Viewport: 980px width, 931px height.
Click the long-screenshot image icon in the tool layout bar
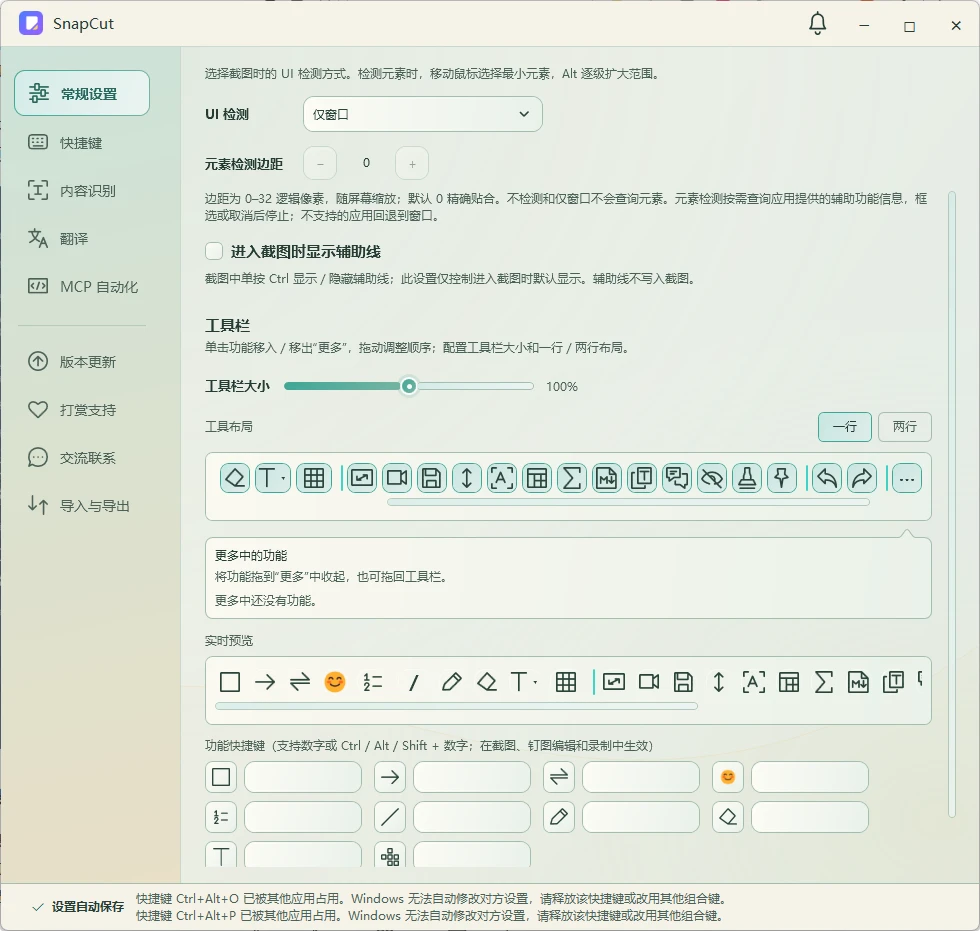(362, 479)
